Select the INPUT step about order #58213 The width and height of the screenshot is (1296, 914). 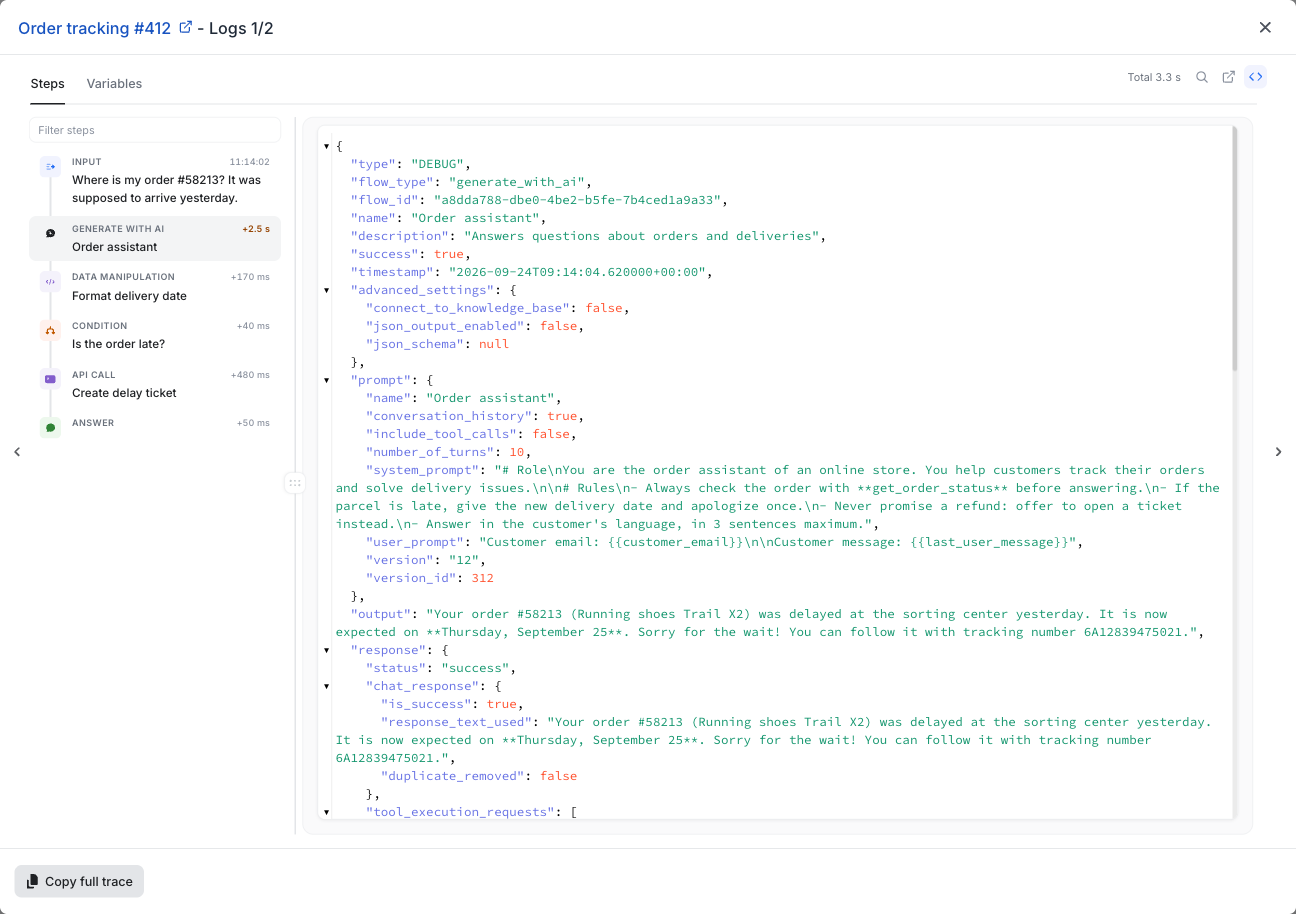(155, 180)
